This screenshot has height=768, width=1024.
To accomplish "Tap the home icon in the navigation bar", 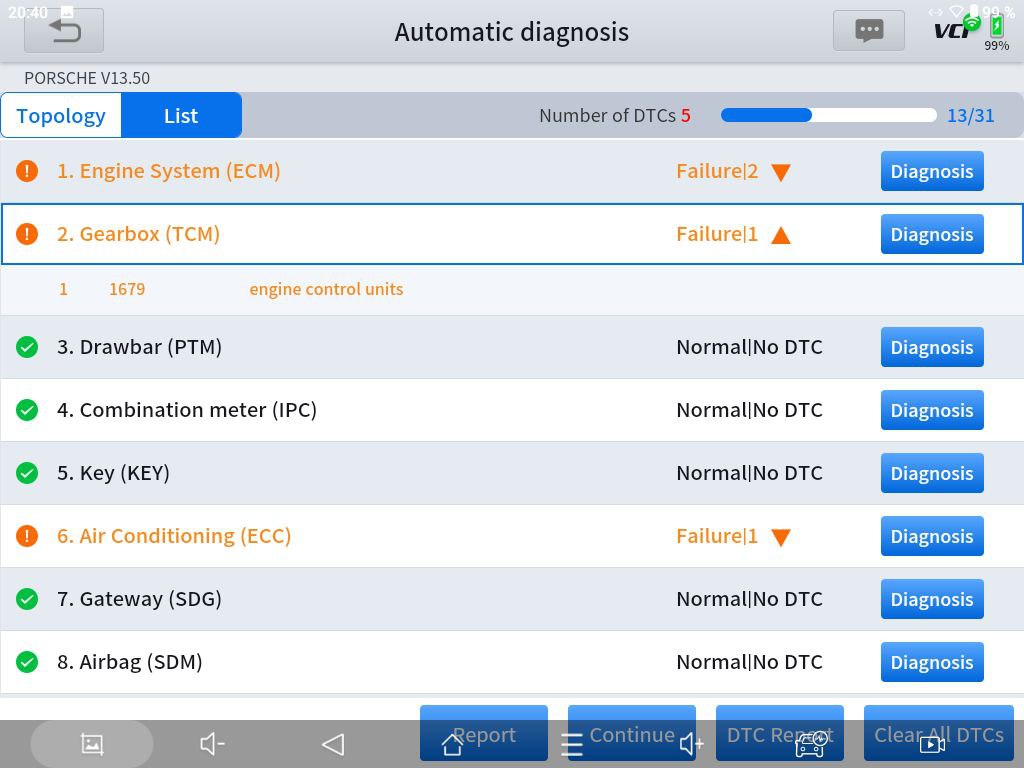I will click(452, 743).
